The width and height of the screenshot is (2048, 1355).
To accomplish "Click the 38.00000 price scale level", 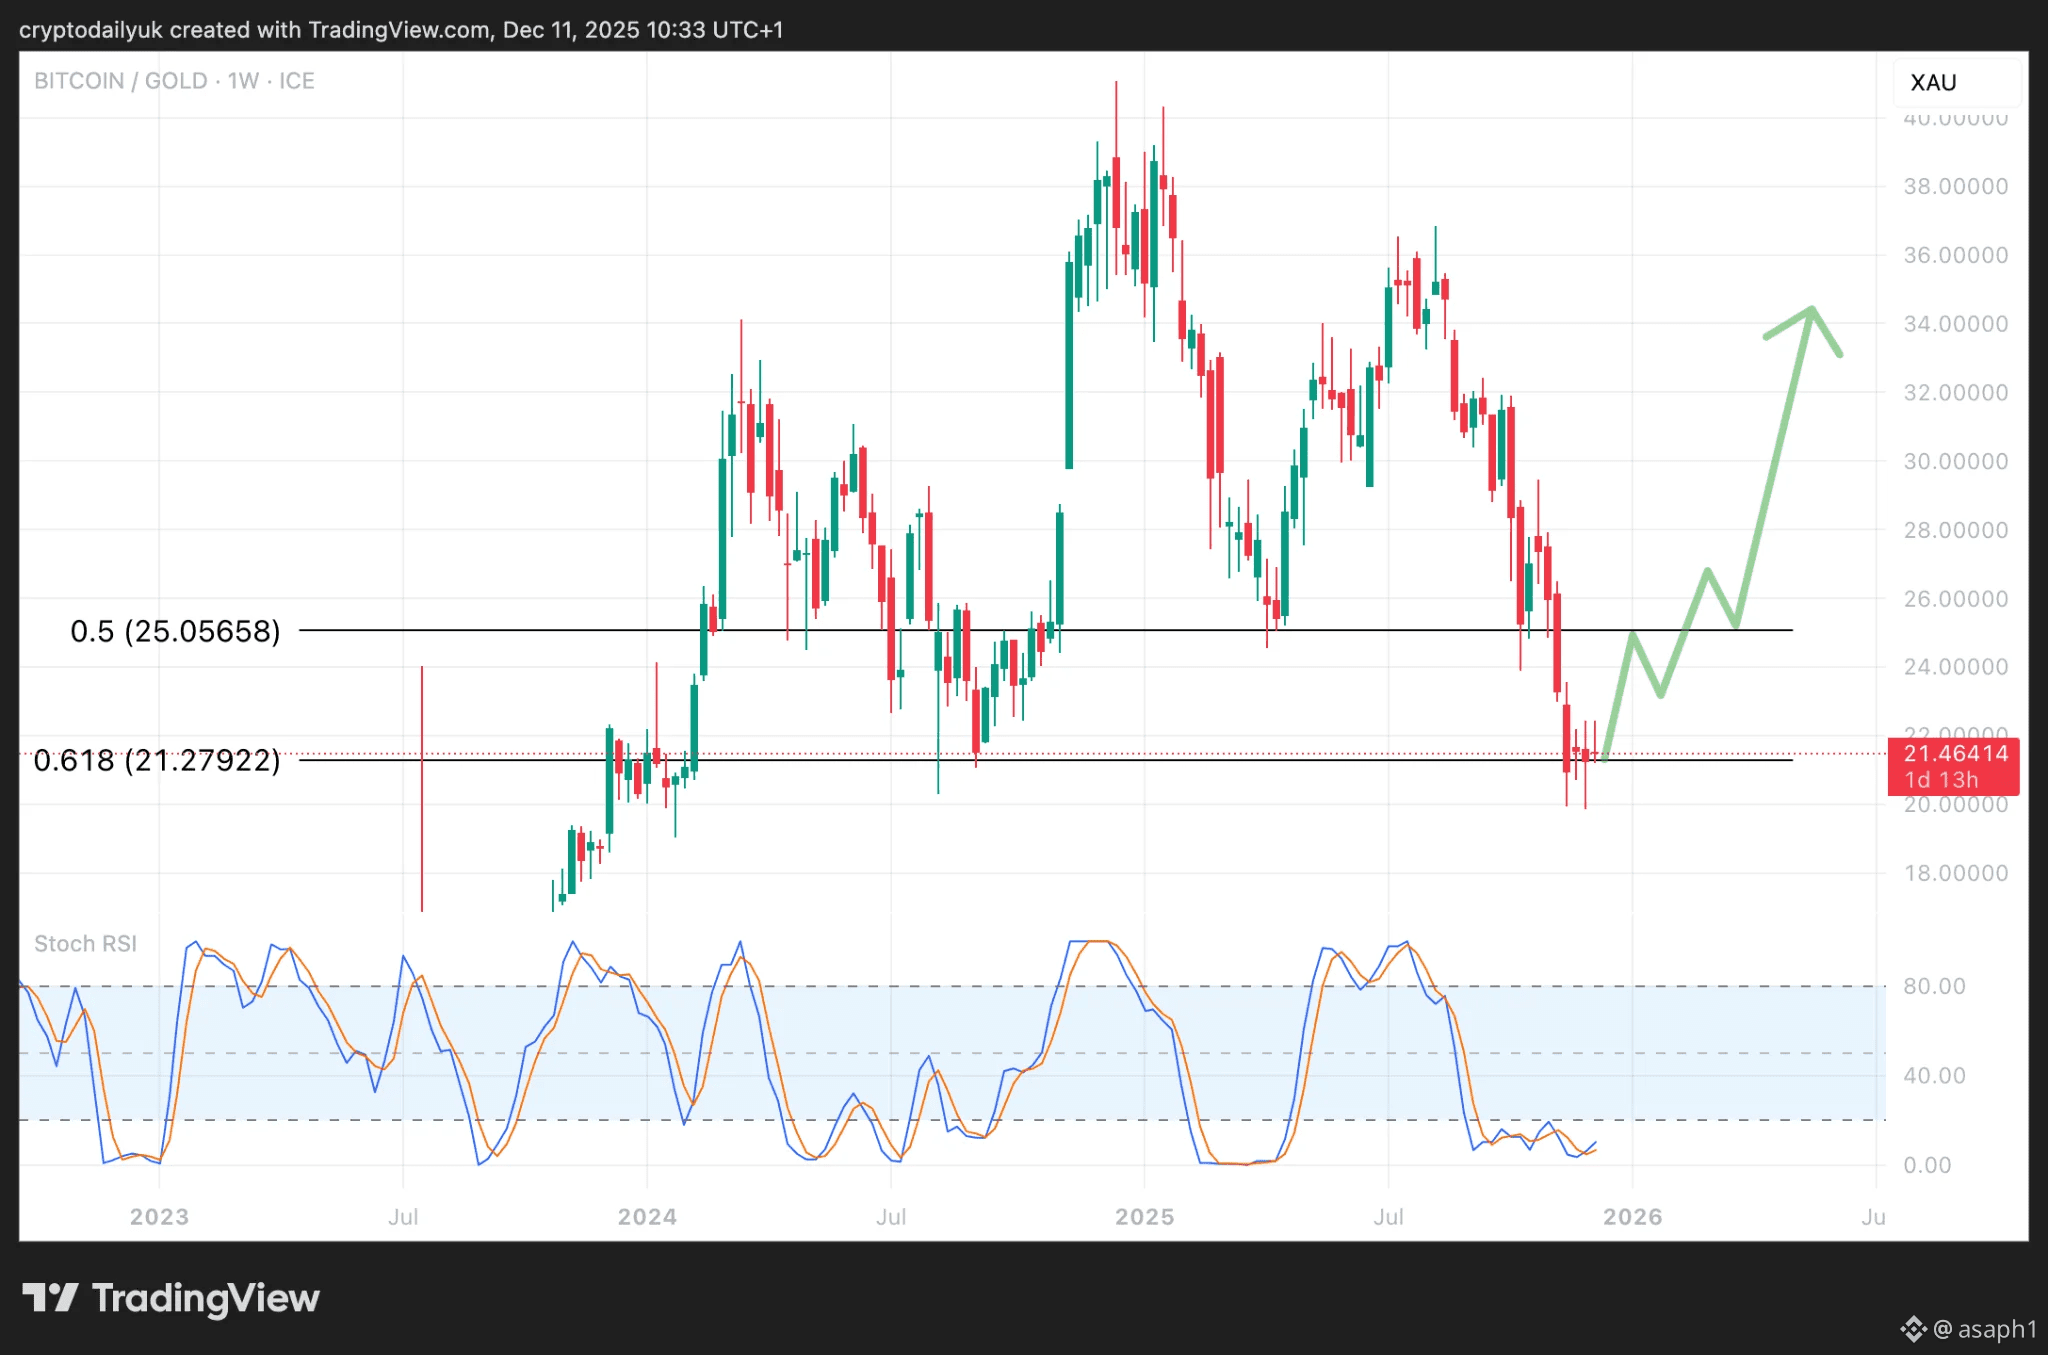I will 1955,187.
